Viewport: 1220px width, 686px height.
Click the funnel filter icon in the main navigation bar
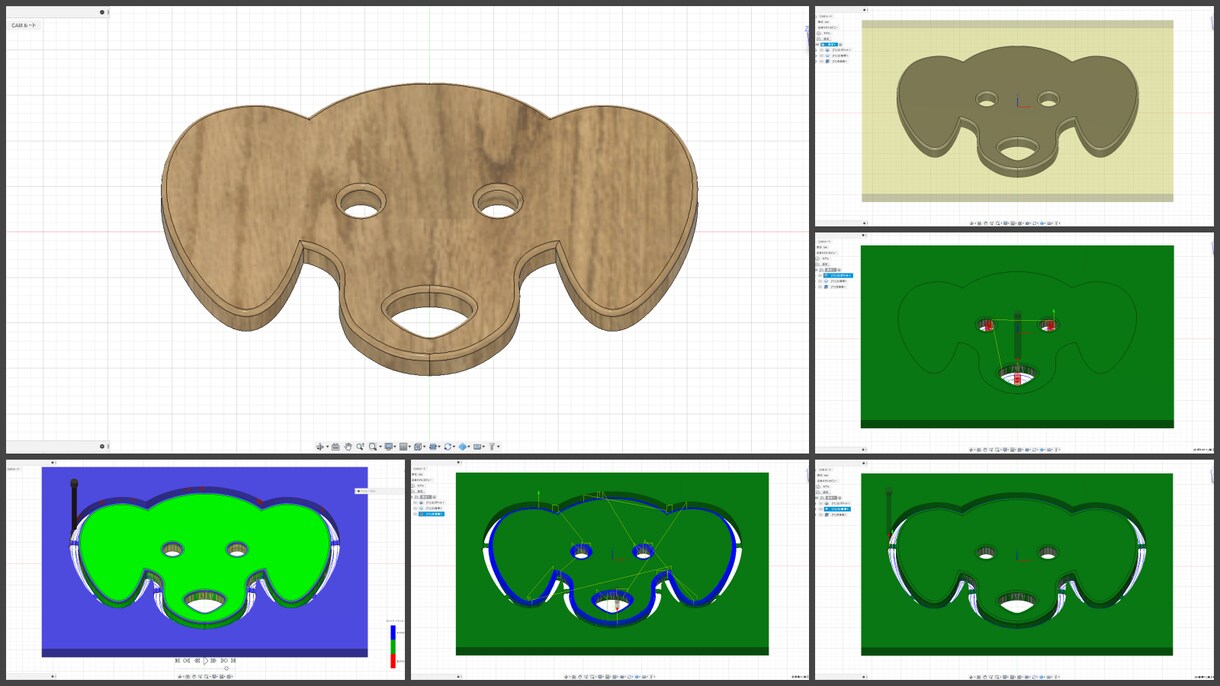(x=492, y=447)
